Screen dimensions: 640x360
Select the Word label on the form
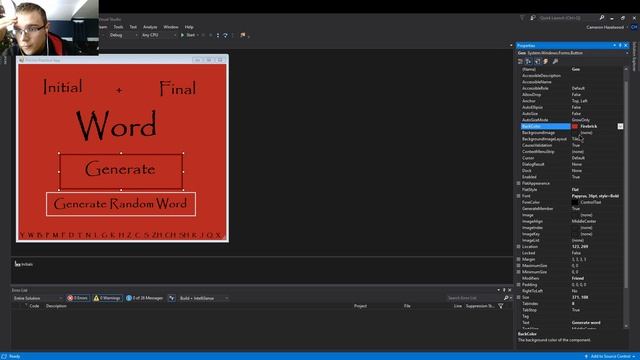[117, 126]
